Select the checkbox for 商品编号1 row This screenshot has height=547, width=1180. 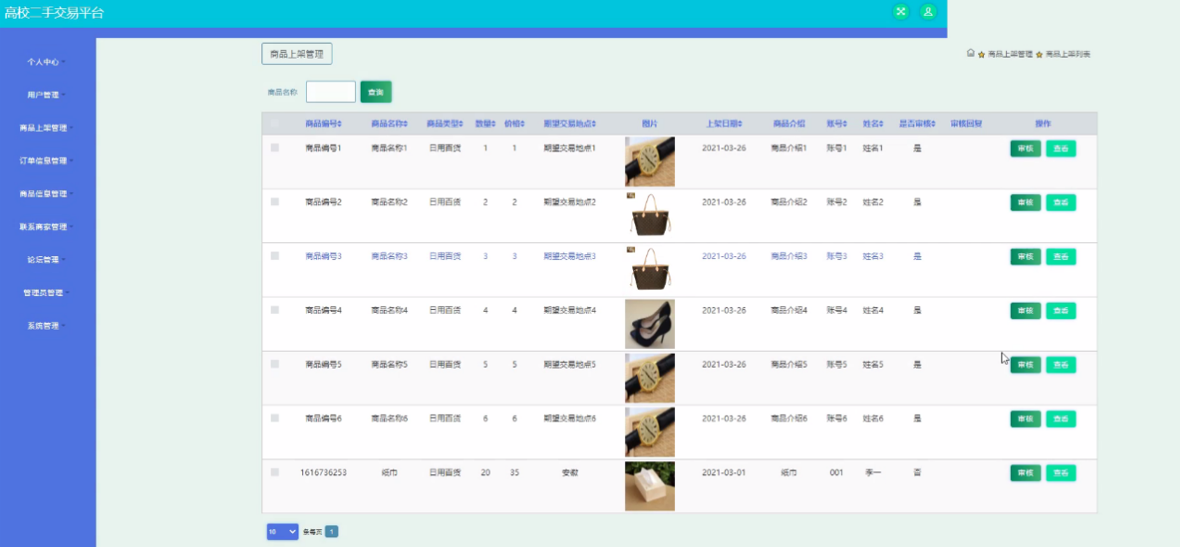275,148
